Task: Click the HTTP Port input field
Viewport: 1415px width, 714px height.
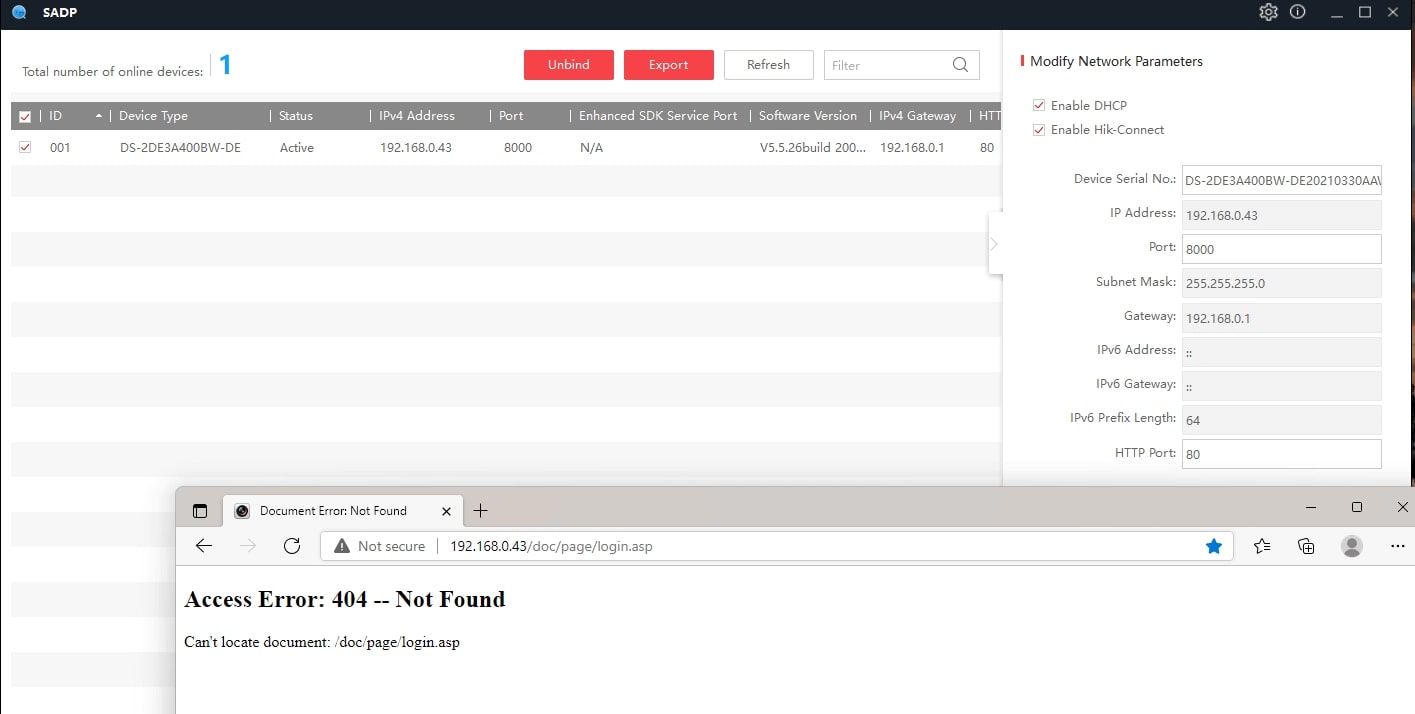Action: (1280, 454)
